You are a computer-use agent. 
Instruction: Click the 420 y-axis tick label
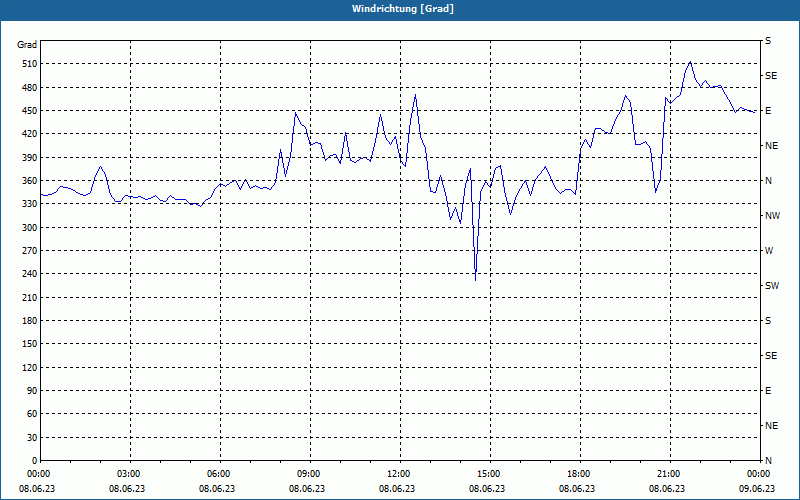click(x=29, y=134)
